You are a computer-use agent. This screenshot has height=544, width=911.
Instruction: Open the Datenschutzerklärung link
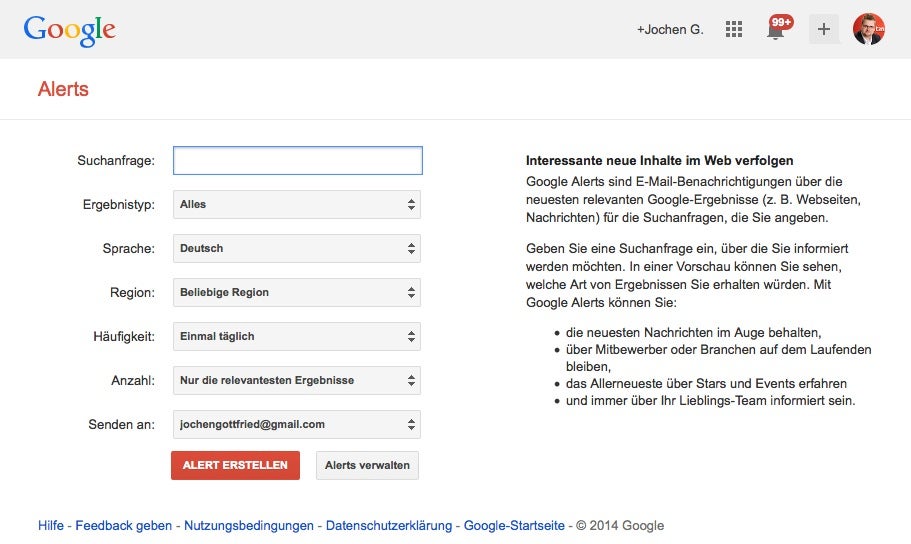tap(389, 525)
